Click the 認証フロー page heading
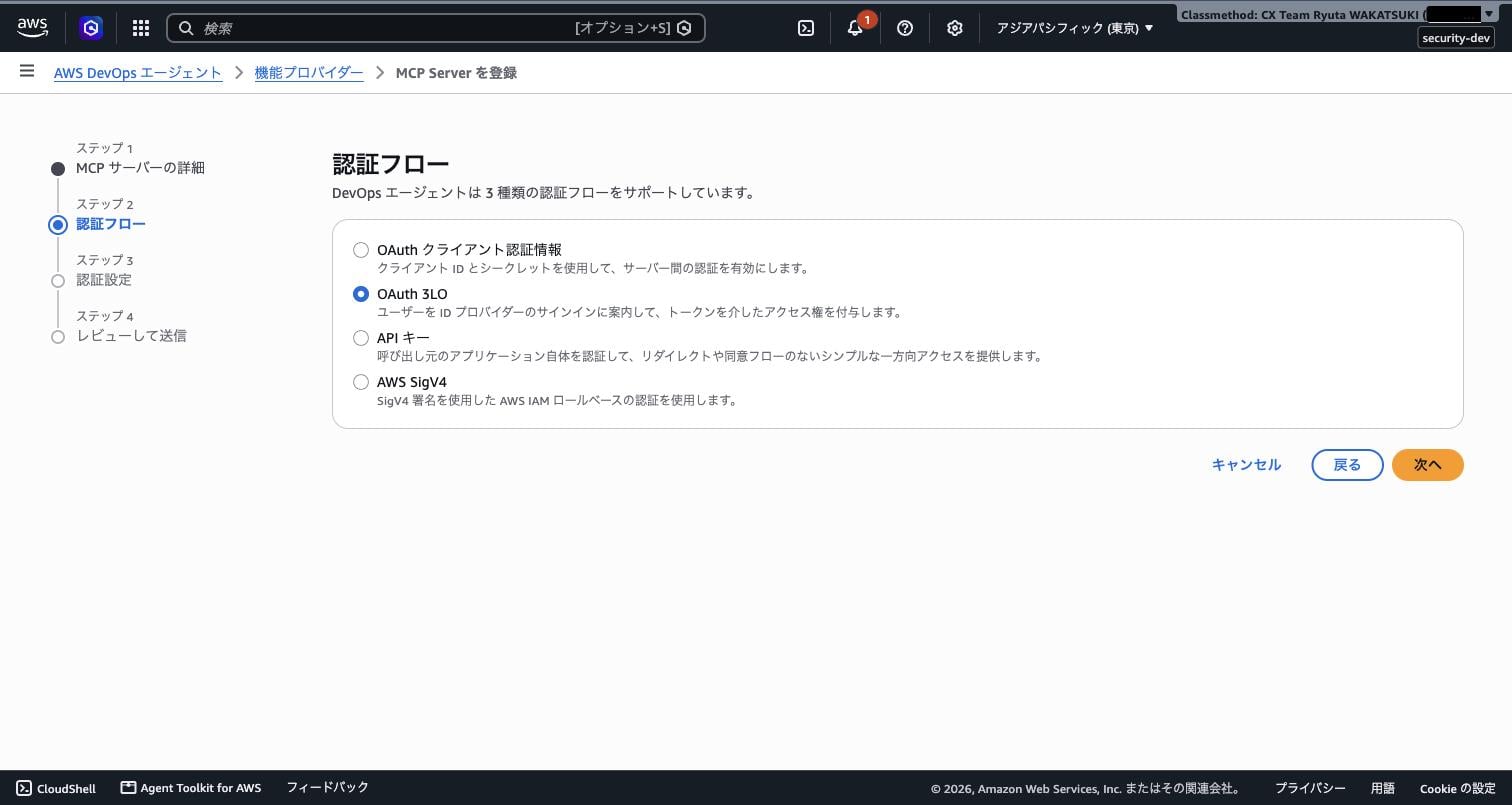1512x805 pixels. (390, 164)
